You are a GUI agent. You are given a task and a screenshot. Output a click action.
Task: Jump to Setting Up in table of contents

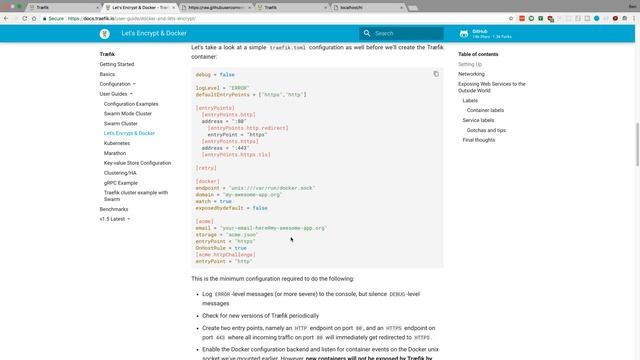(x=469, y=64)
